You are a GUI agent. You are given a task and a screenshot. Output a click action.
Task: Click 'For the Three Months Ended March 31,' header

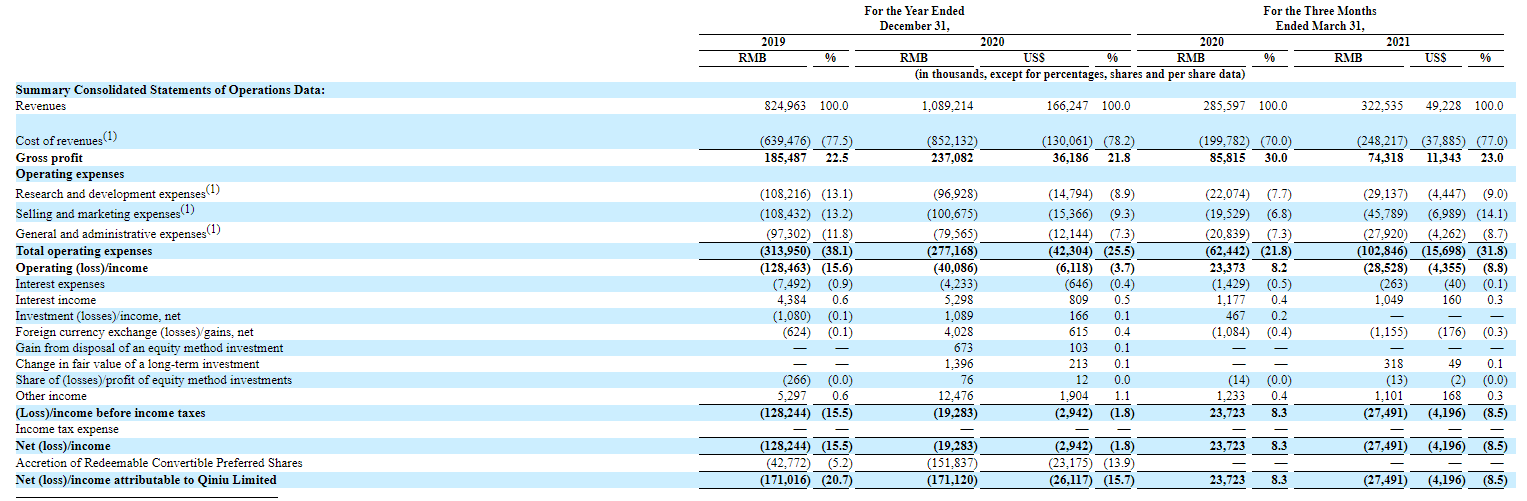click(x=1319, y=18)
